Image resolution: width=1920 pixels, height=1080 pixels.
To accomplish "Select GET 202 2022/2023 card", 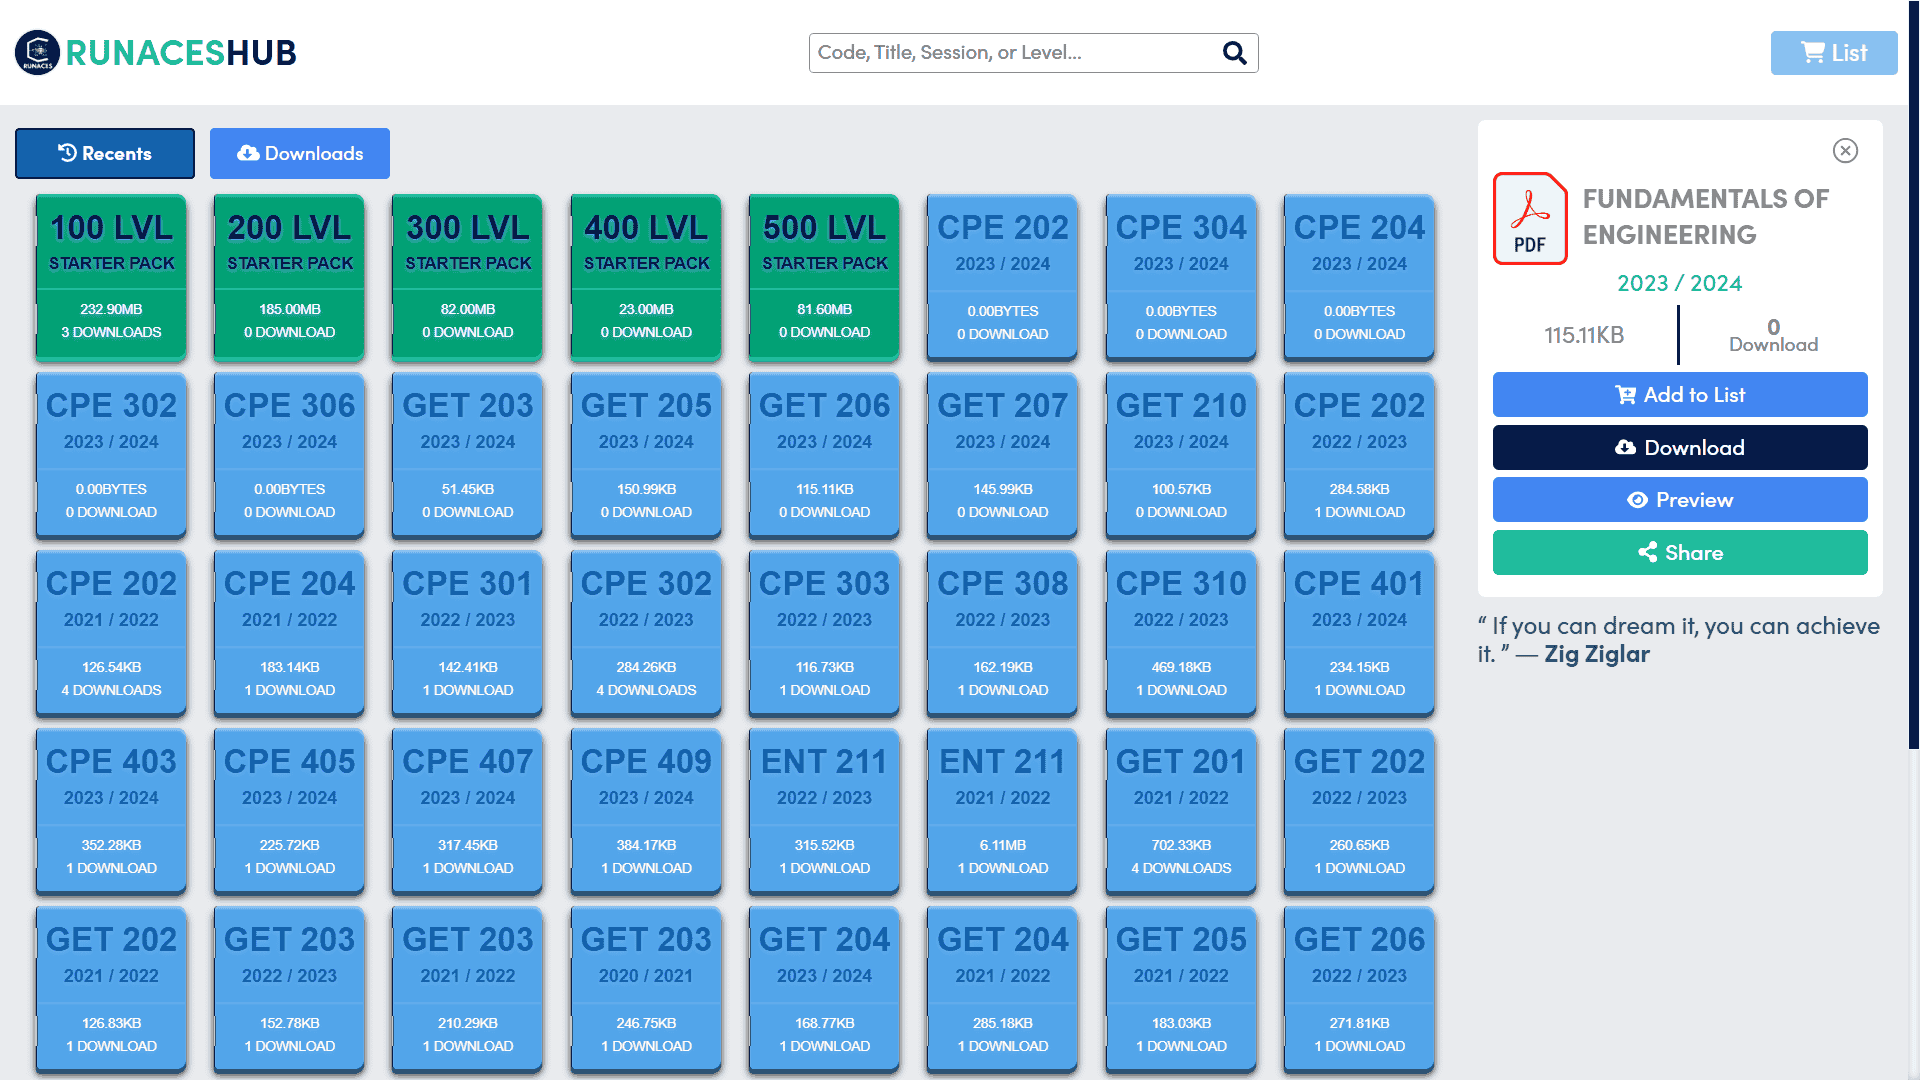I will [x=1359, y=811].
